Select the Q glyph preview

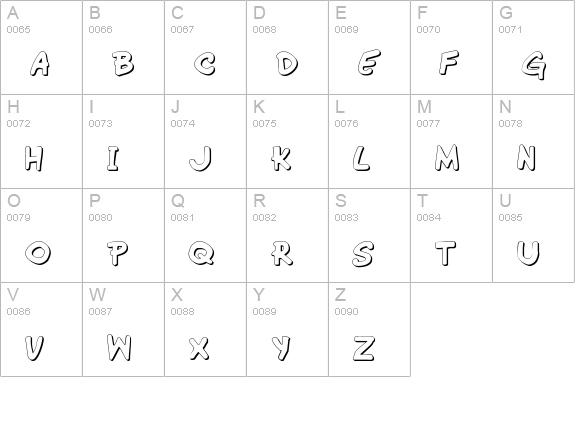tap(201, 253)
